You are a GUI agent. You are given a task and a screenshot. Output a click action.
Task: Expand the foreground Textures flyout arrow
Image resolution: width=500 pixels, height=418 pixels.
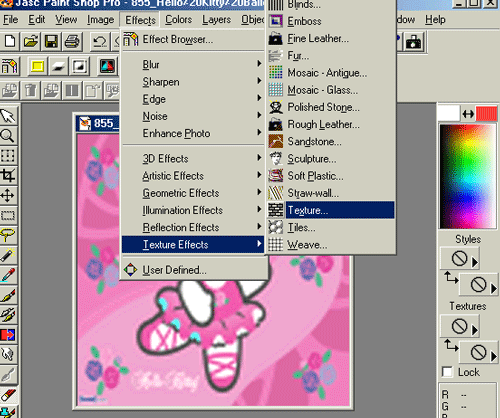(475, 330)
